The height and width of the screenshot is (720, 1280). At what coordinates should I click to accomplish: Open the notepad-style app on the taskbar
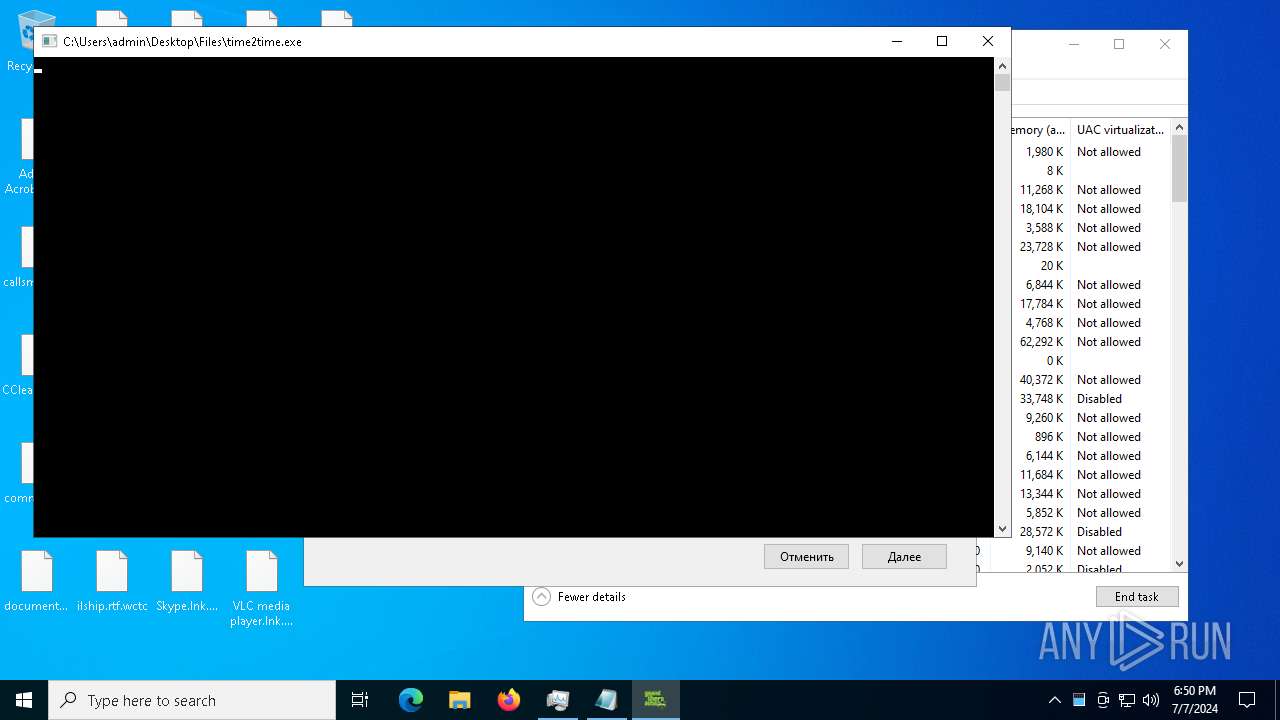[606, 700]
